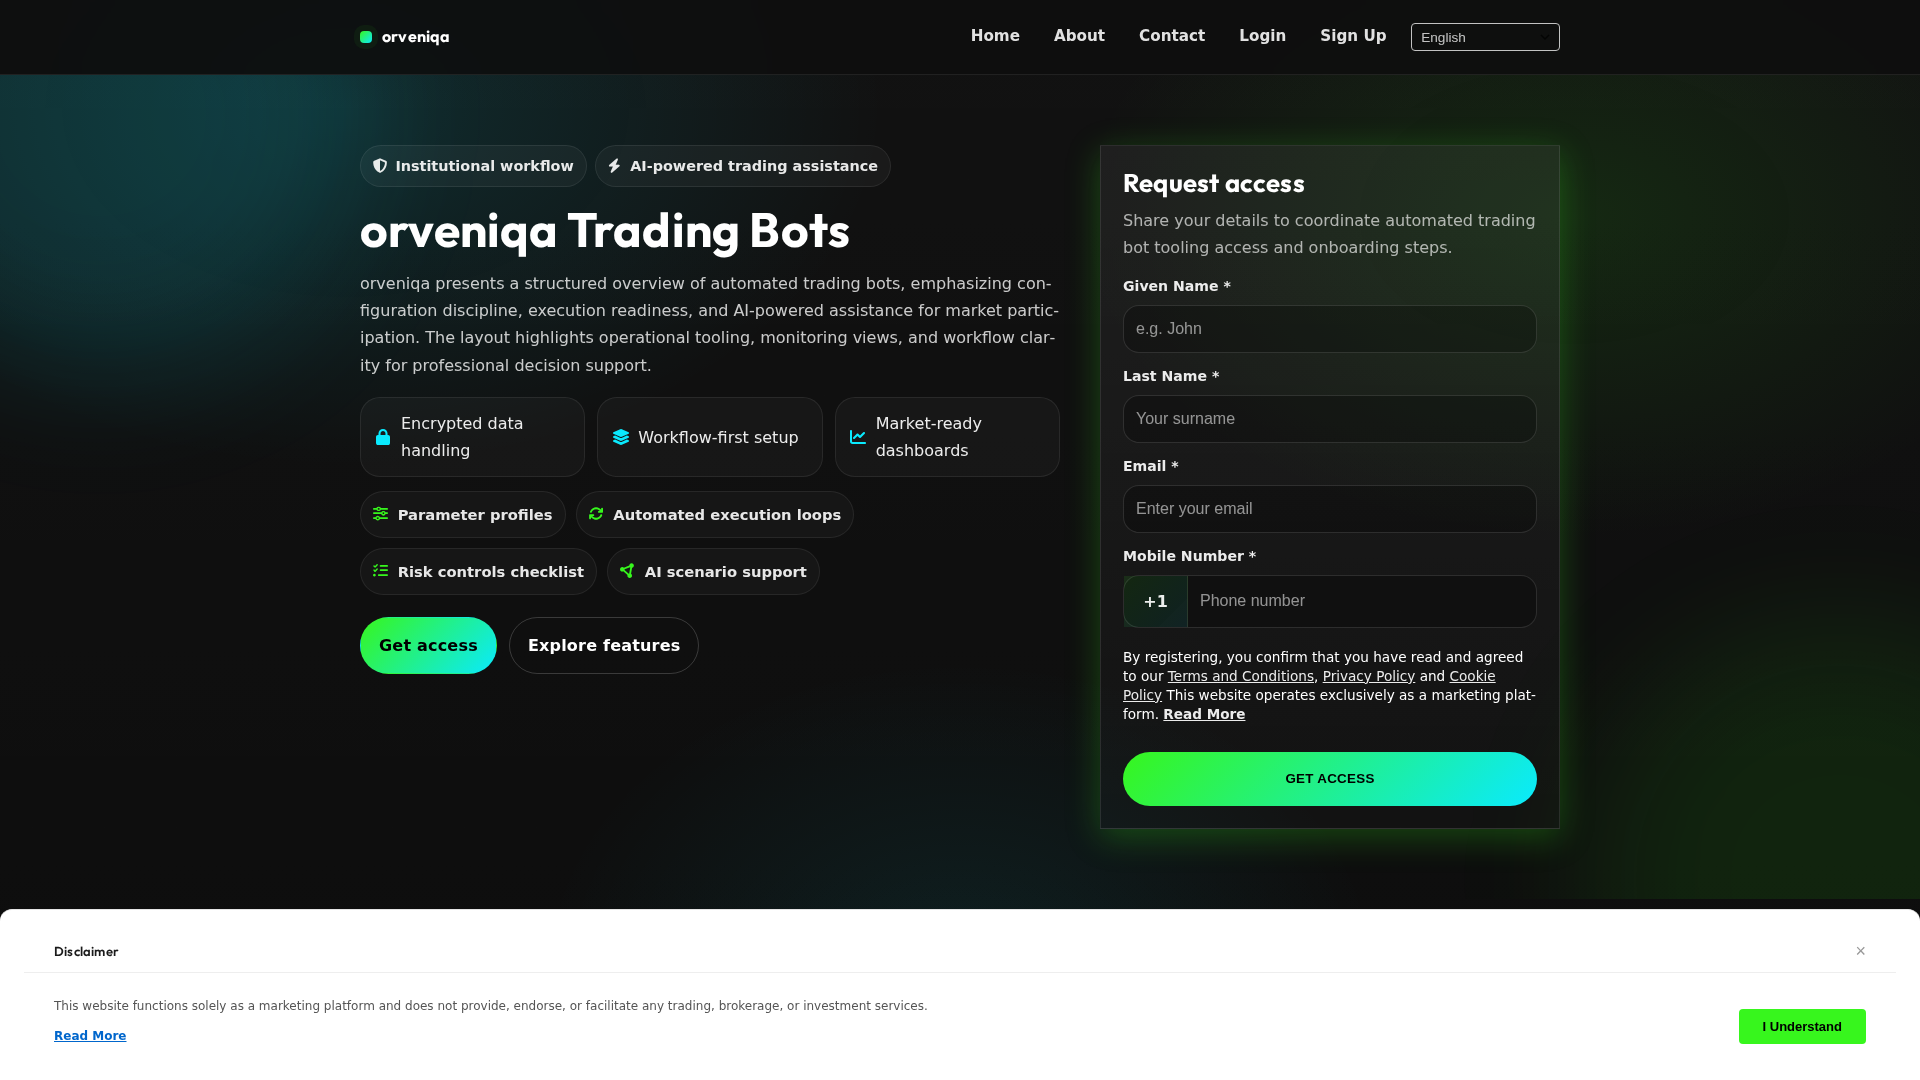Open the +1 country code selector

coord(1156,601)
